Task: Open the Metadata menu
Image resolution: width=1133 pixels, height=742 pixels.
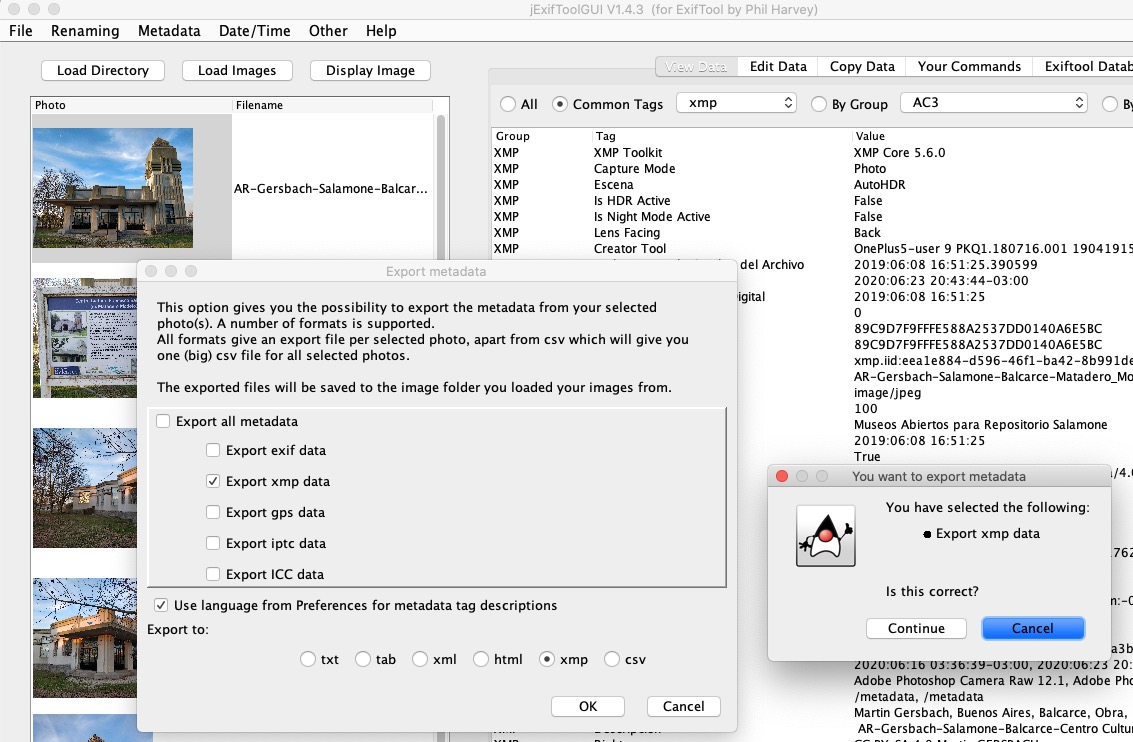Action: pos(168,31)
